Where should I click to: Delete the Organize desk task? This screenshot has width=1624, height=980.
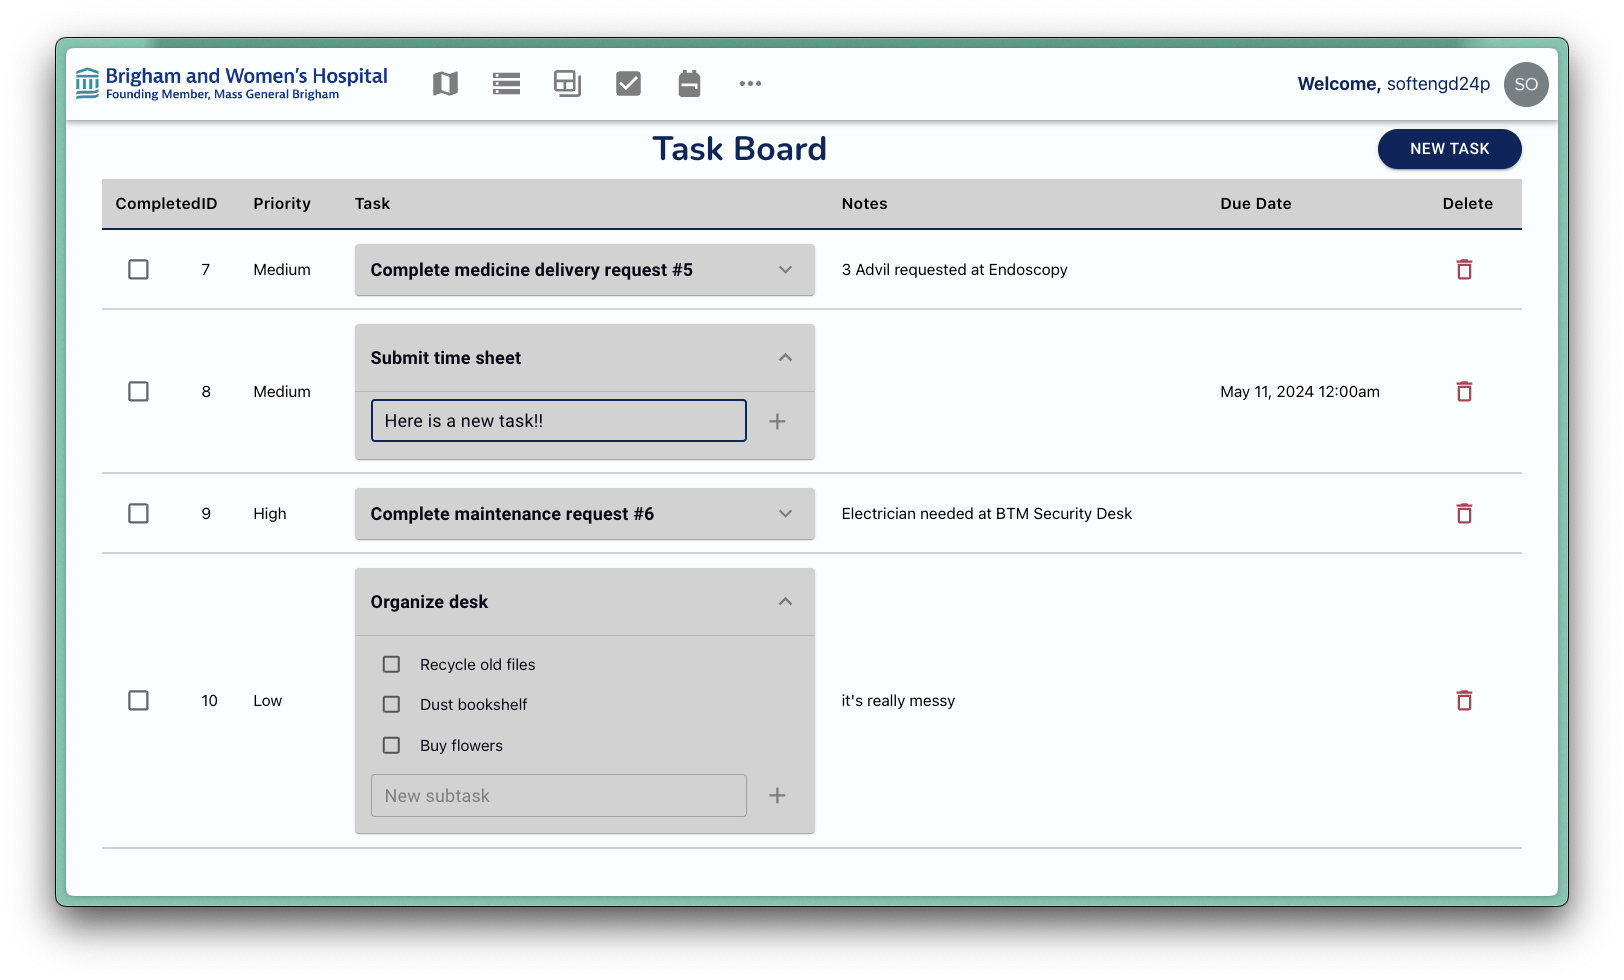pos(1464,701)
